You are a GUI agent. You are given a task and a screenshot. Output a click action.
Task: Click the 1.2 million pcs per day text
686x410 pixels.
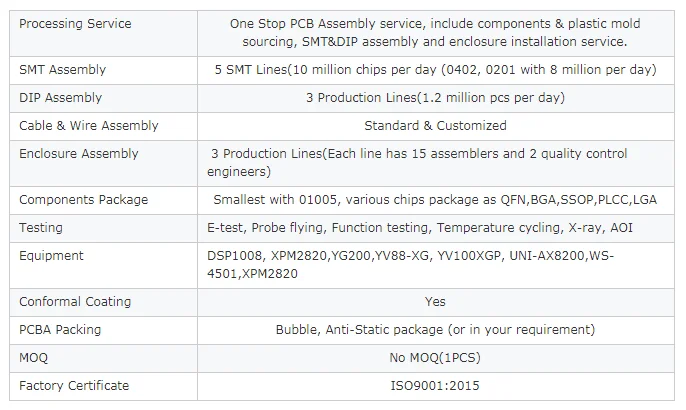tap(435, 98)
